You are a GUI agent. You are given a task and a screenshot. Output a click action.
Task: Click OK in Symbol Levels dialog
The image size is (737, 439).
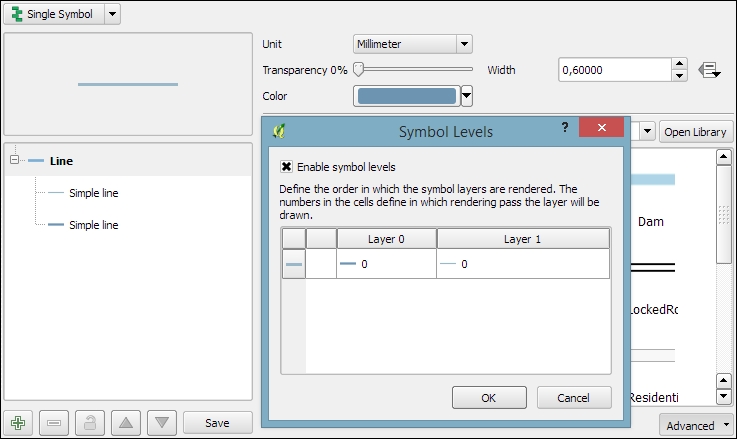point(489,398)
